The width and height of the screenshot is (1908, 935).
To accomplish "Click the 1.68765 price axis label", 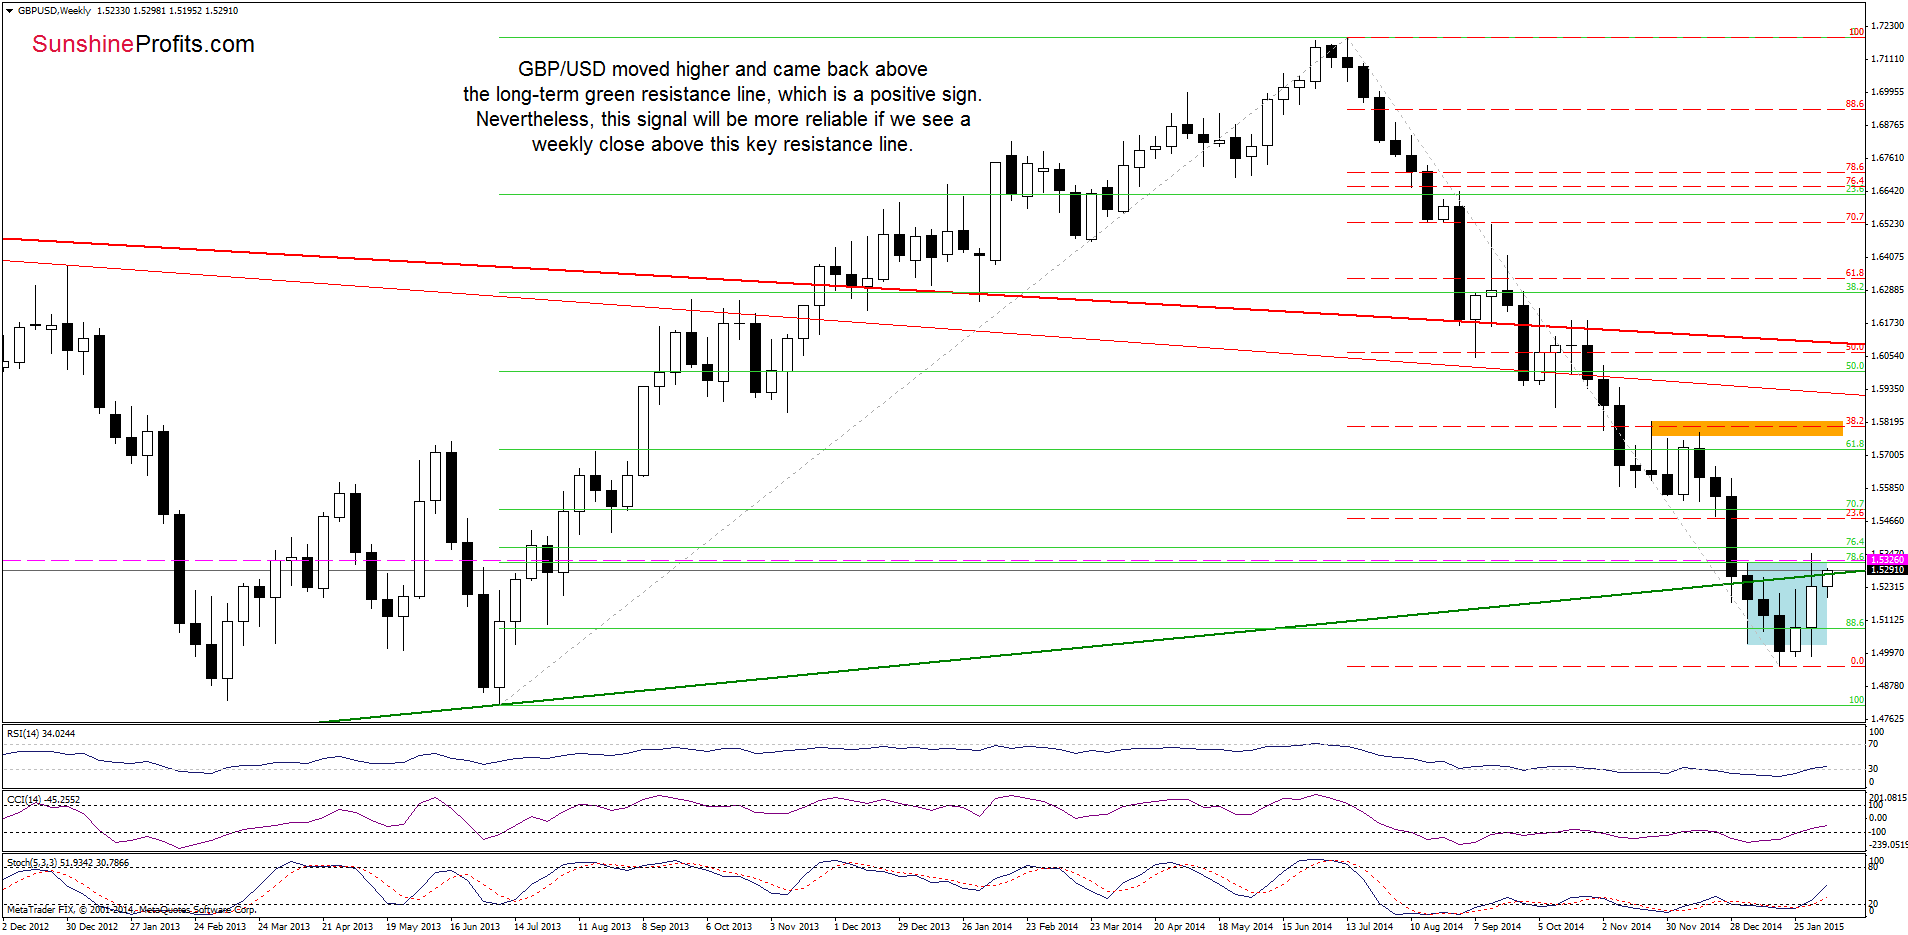I will 1888,125.
